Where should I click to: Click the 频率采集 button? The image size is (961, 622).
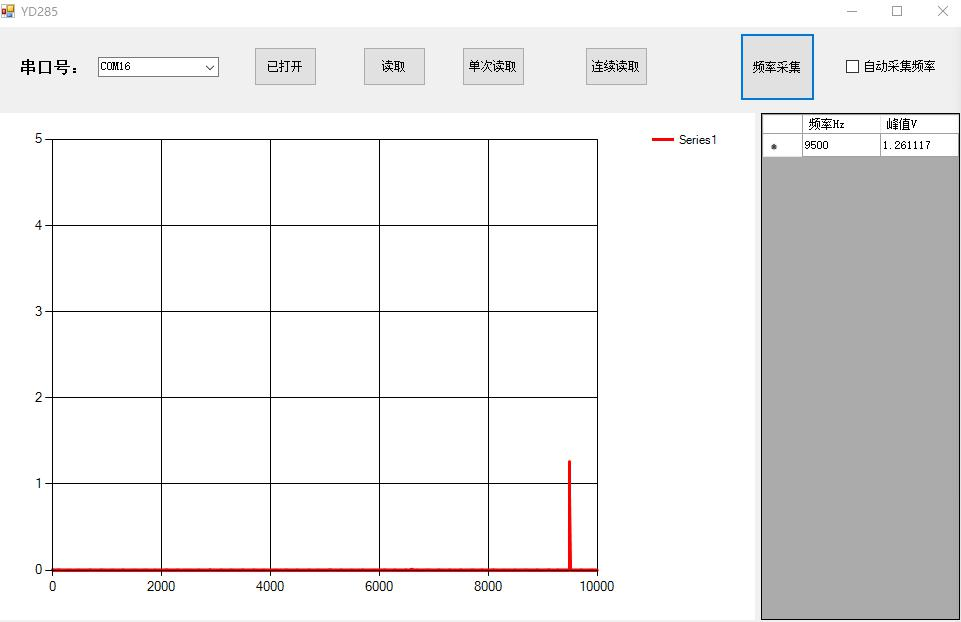click(777, 67)
